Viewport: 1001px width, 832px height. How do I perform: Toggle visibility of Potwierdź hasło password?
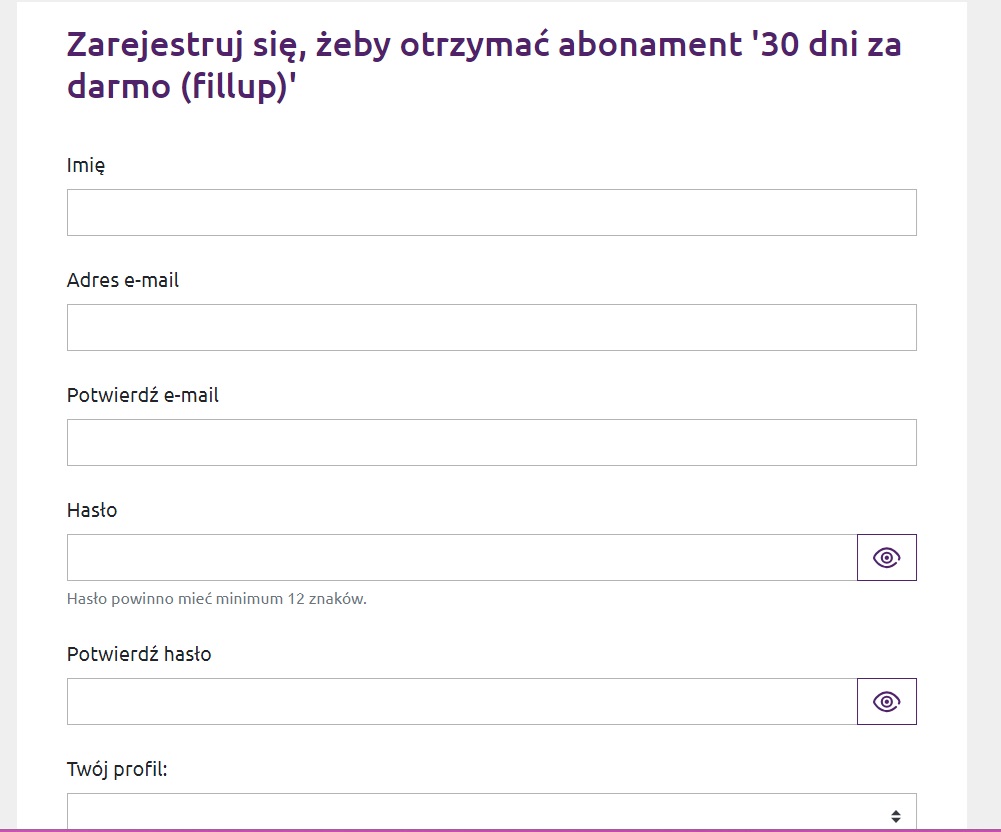(x=886, y=701)
